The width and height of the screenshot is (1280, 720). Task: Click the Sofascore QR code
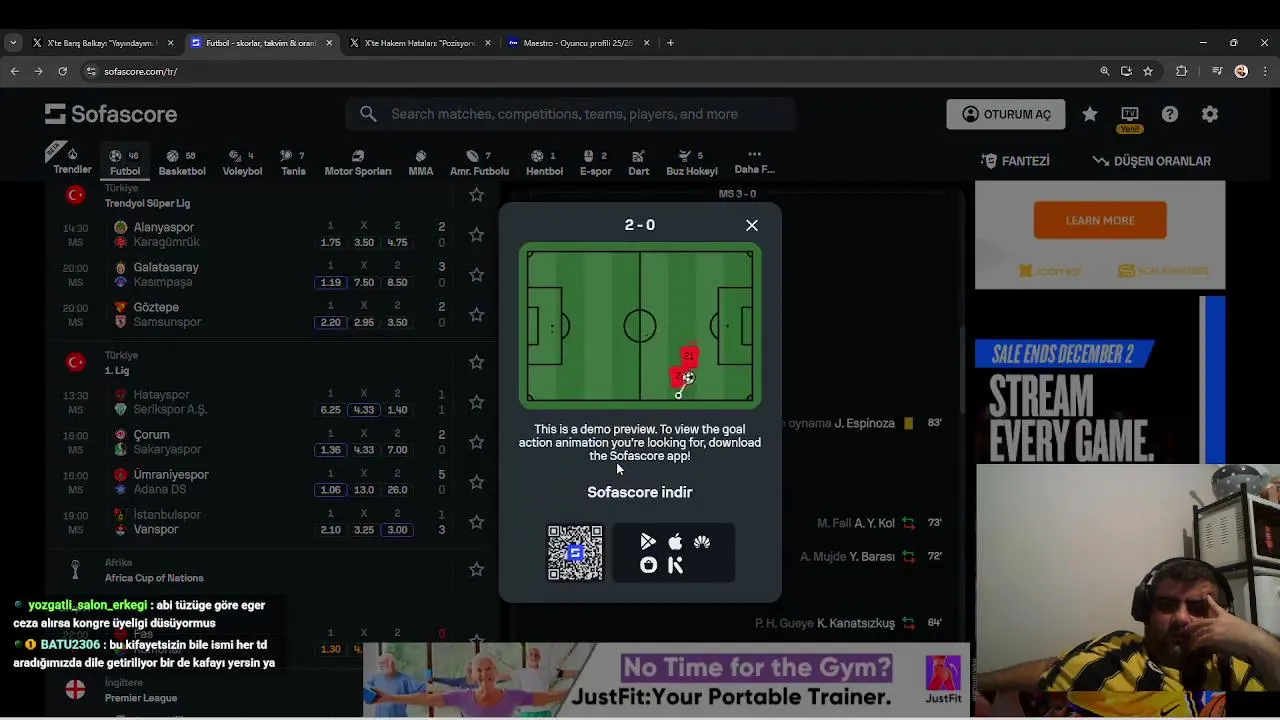coord(575,552)
